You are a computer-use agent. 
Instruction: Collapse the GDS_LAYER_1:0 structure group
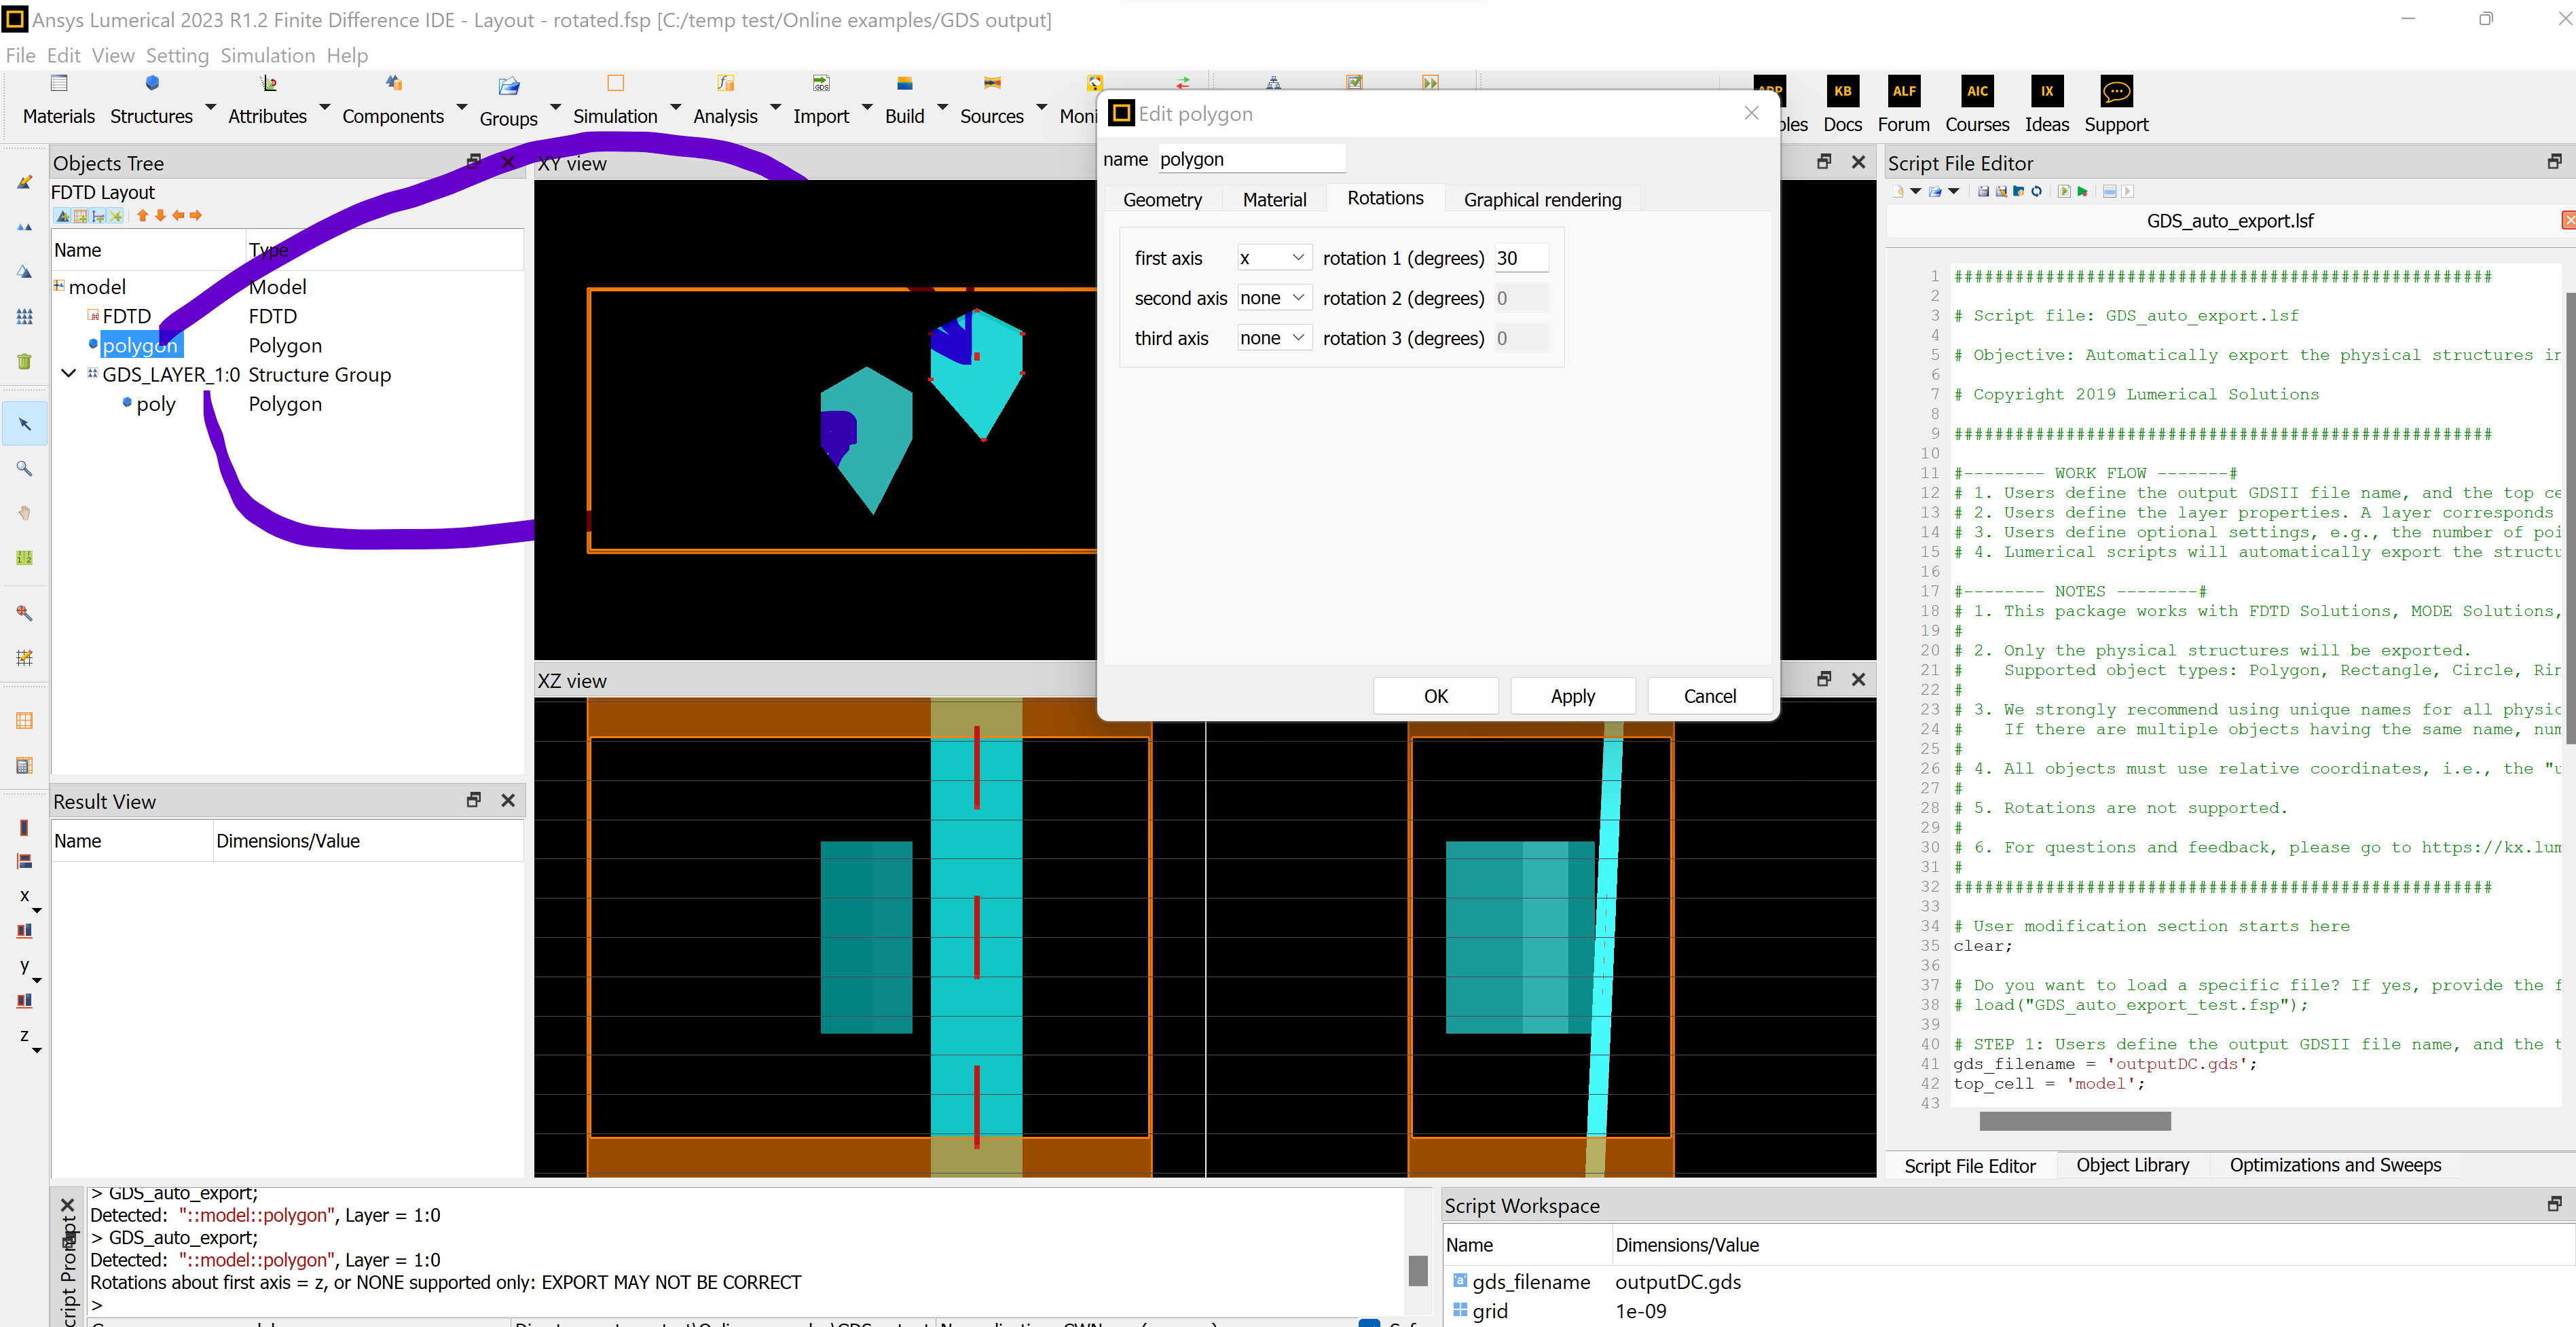coord(68,373)
